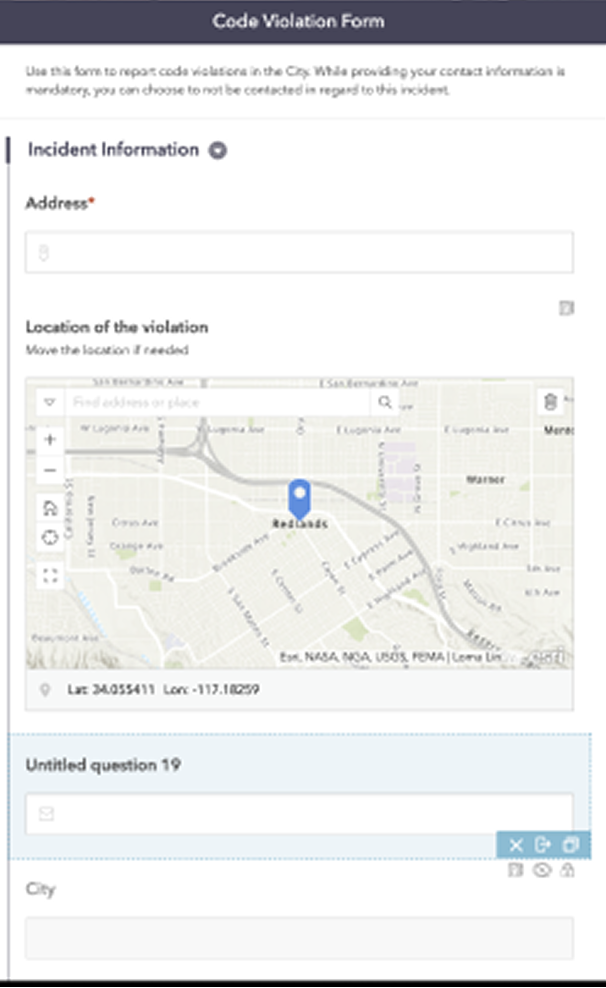Click the Address text input field
Image resolution: width=606 pixels, height=988 pixels.
pos(299,253)
